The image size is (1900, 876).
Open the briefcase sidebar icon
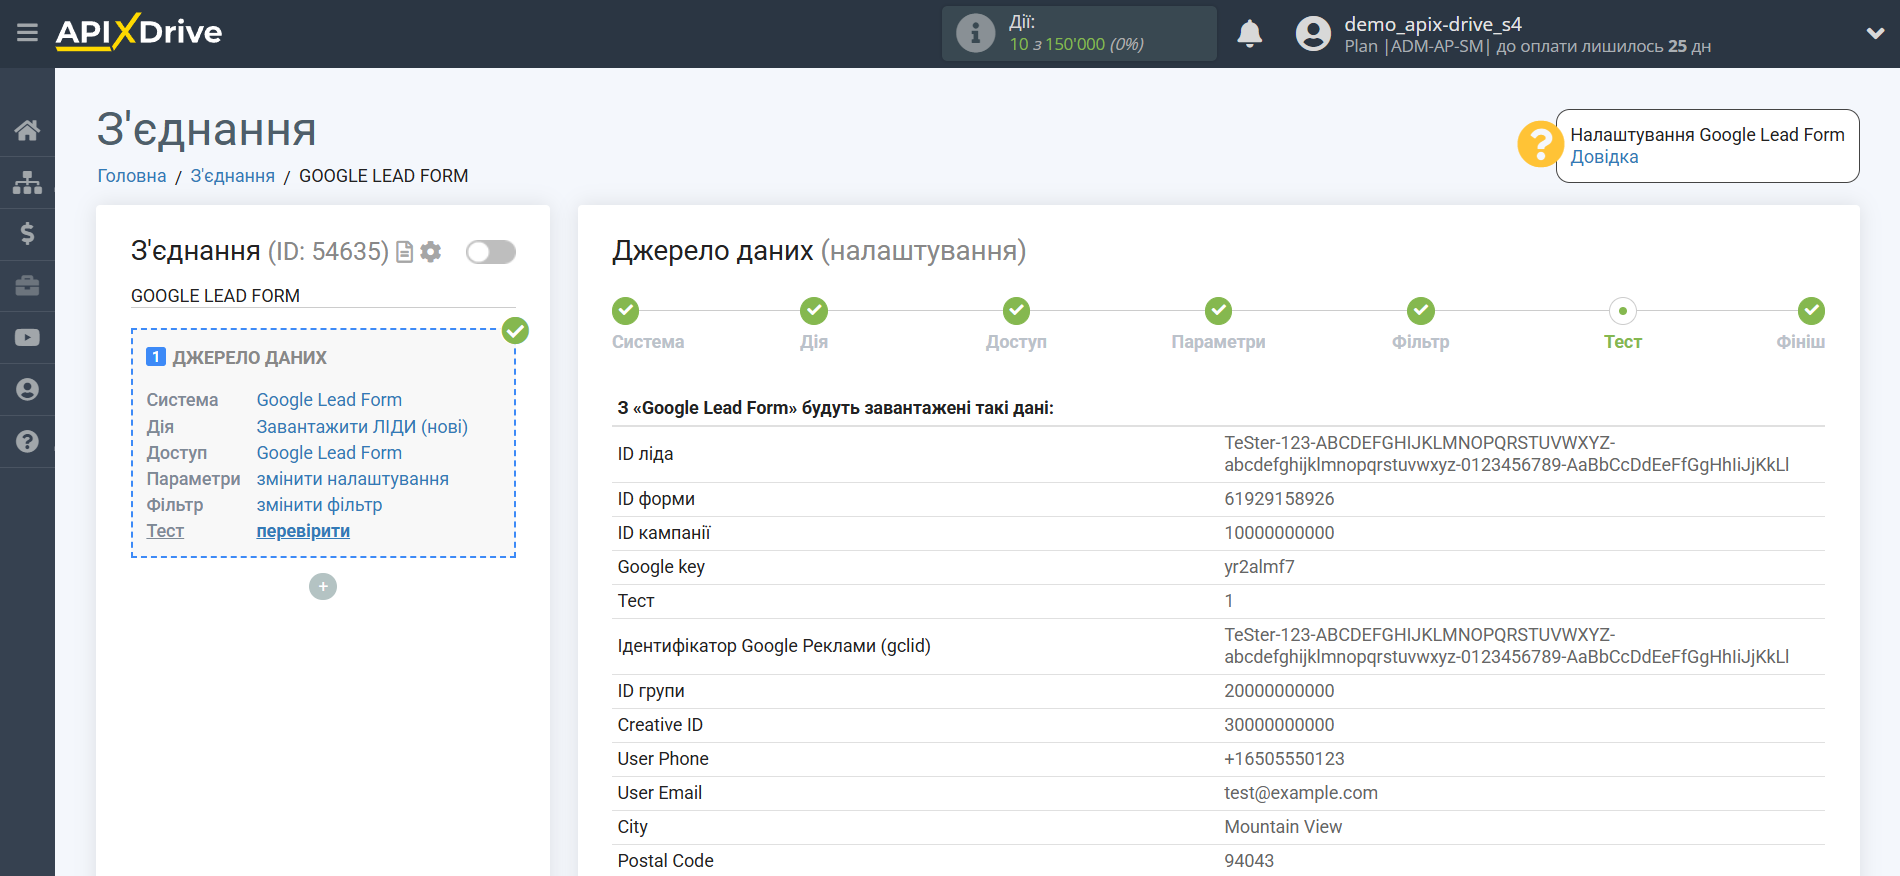coord(27,286)
